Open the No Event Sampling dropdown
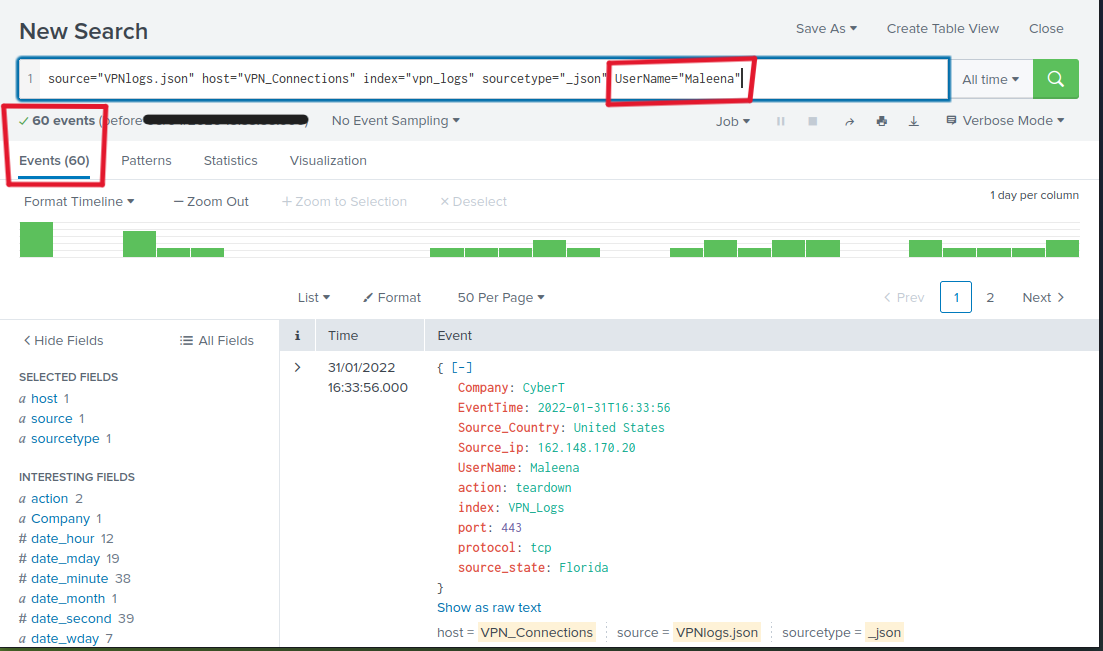 tap(395, 121)
